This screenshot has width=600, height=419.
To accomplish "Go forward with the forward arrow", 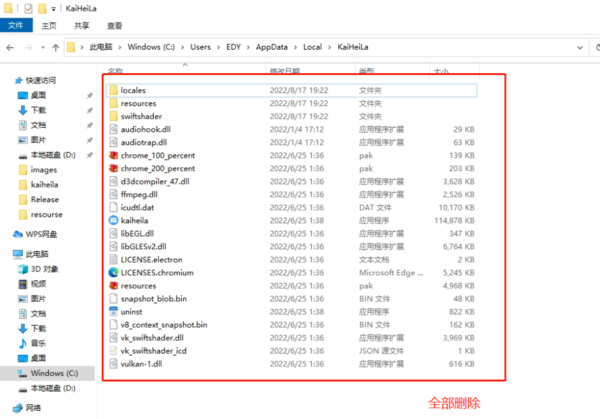I will [x=28, y=47].
